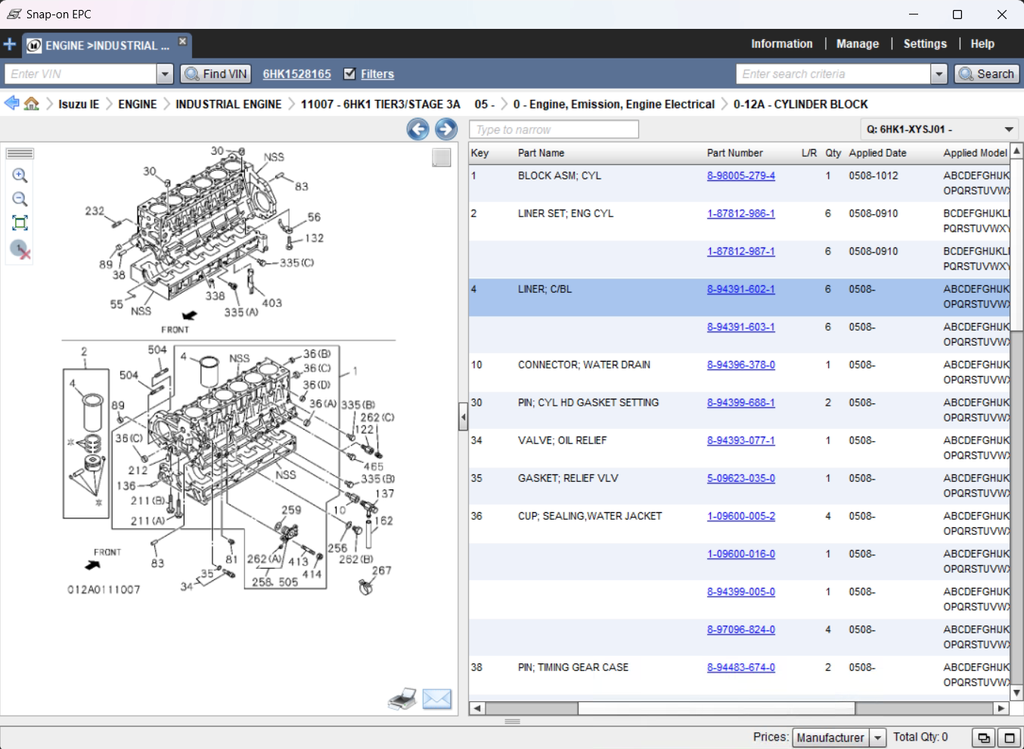
Task: Print the illustration
Action: coord(402,699)
